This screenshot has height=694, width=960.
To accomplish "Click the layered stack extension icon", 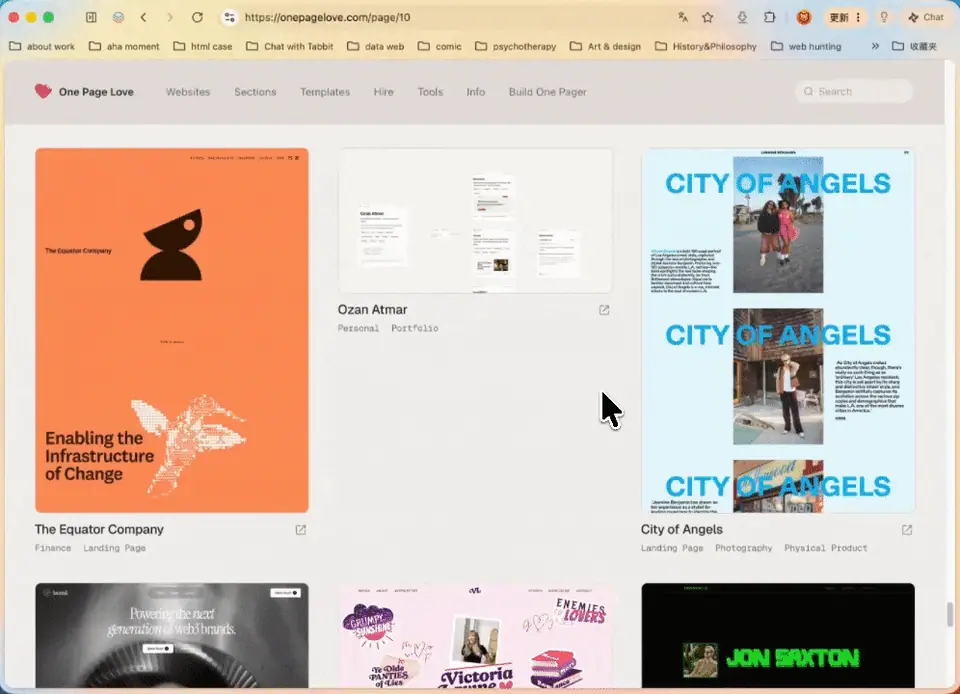I will (x=118, y=17).
